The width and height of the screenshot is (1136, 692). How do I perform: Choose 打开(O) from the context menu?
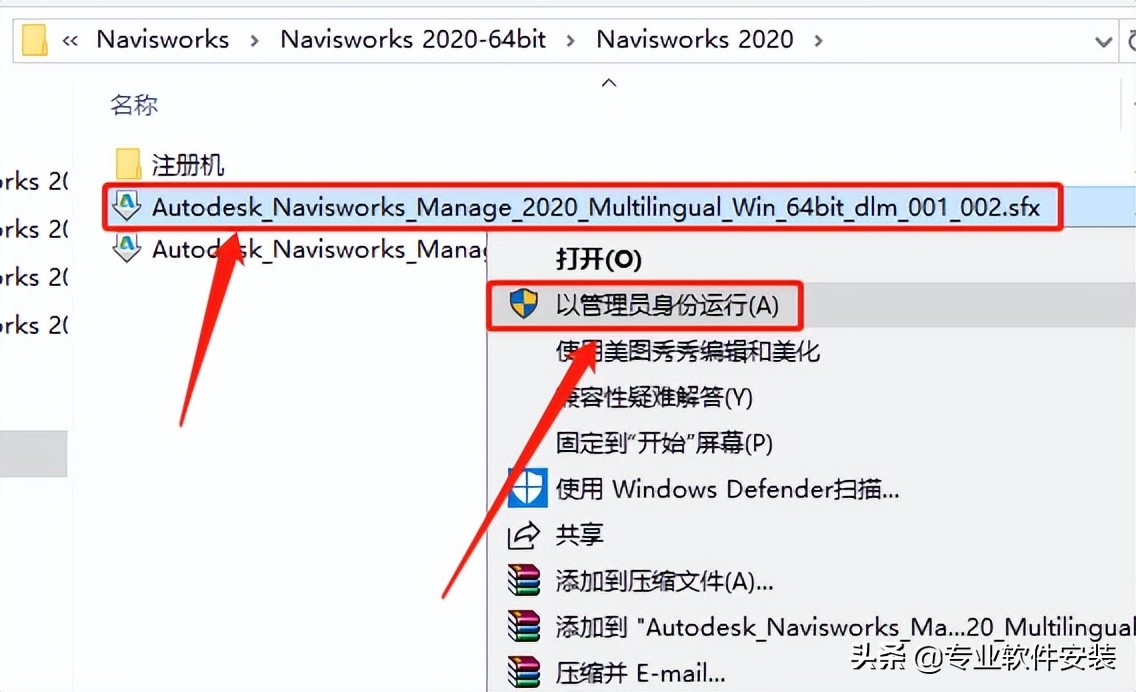tap(598, 259)
